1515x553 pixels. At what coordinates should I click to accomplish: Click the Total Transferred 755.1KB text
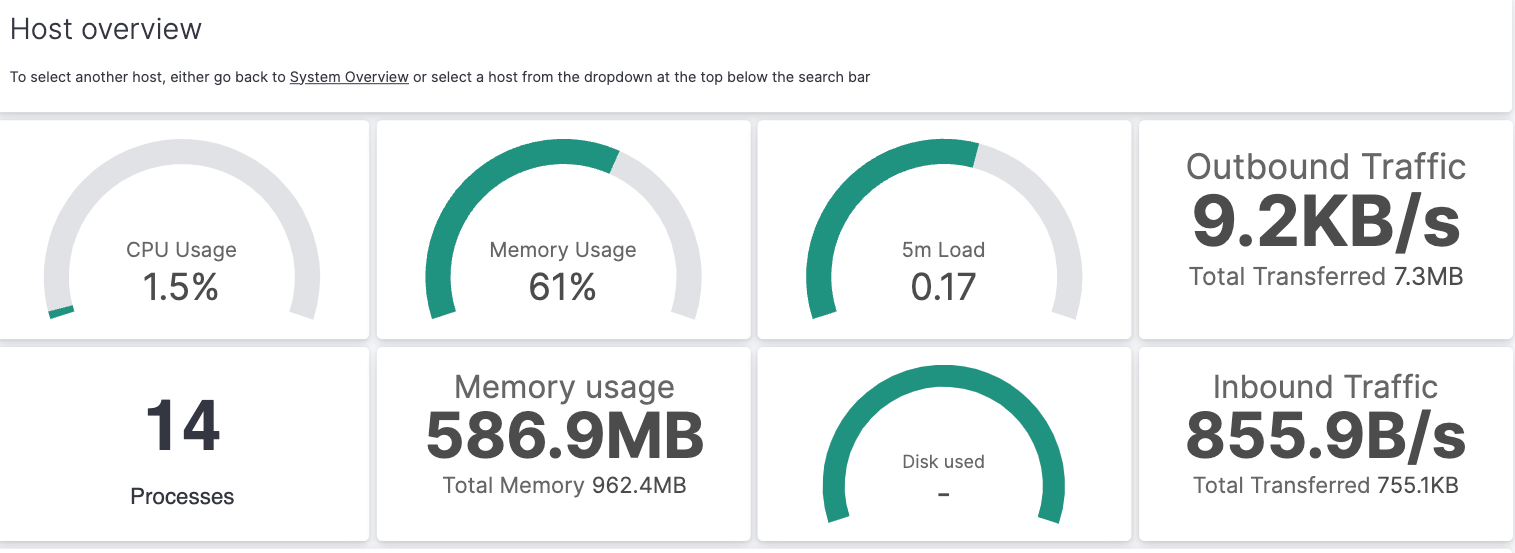(1326, 486)
